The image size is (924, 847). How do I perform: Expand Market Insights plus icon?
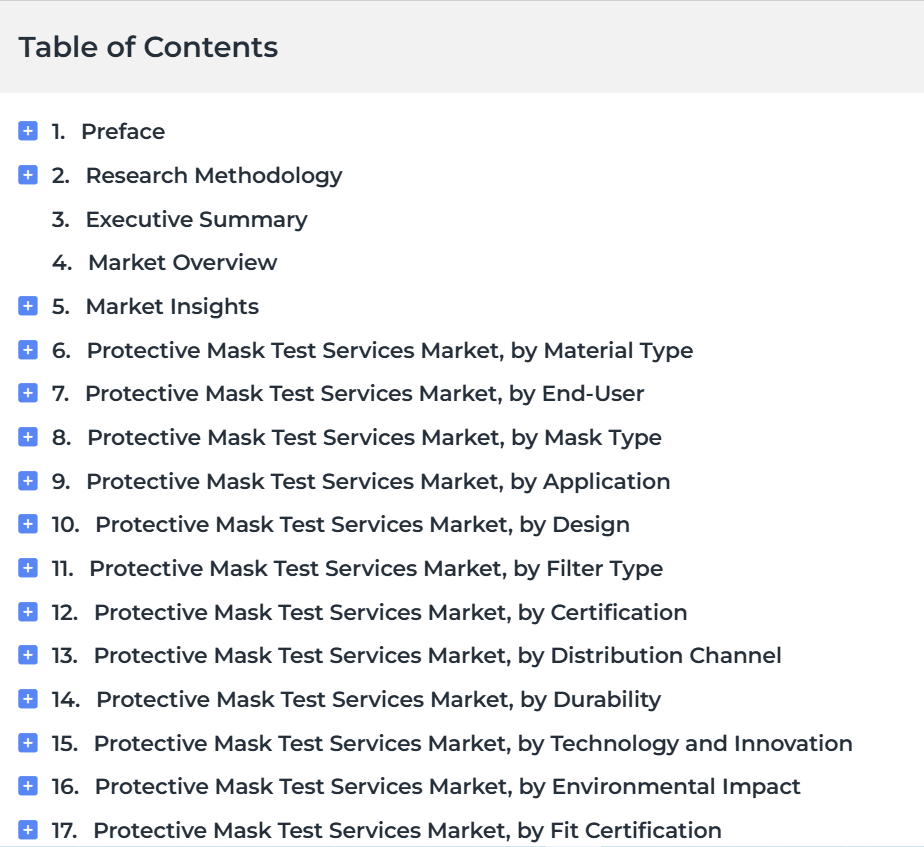click(x=28, y=306)
